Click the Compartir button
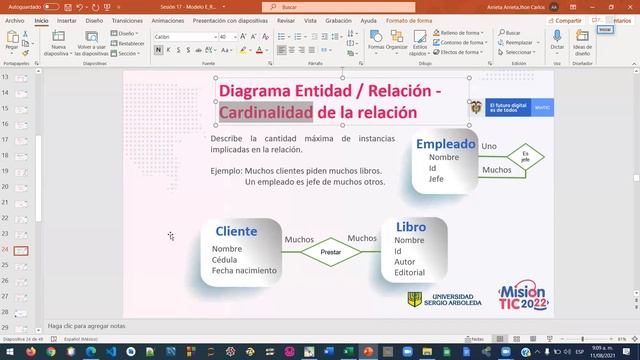This screenshot has height=360, width=640. point(565,20)
